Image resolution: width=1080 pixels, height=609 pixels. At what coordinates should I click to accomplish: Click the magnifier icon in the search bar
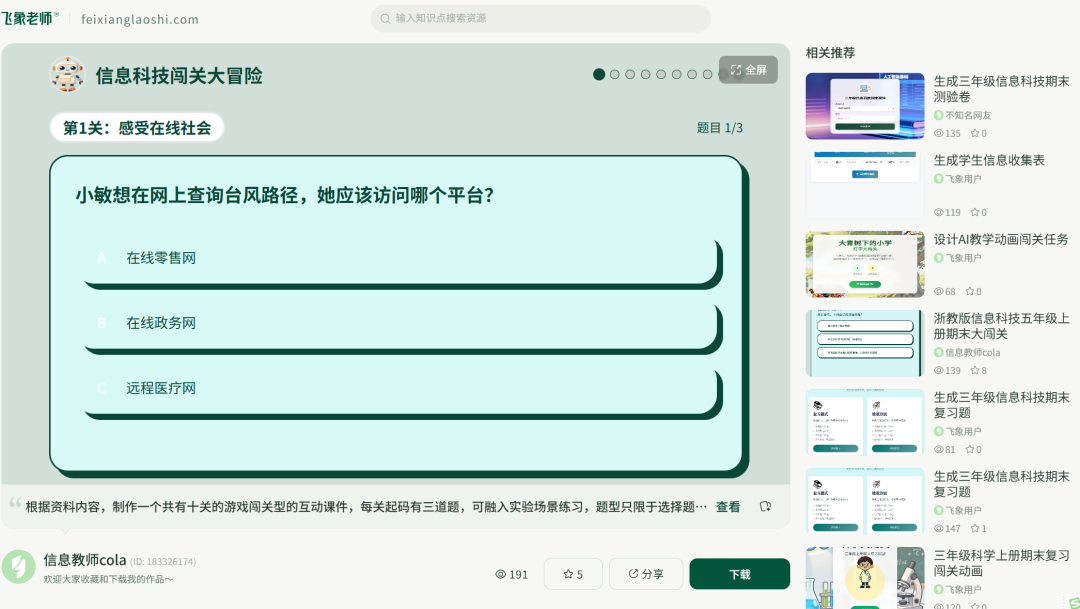(385, 18)
